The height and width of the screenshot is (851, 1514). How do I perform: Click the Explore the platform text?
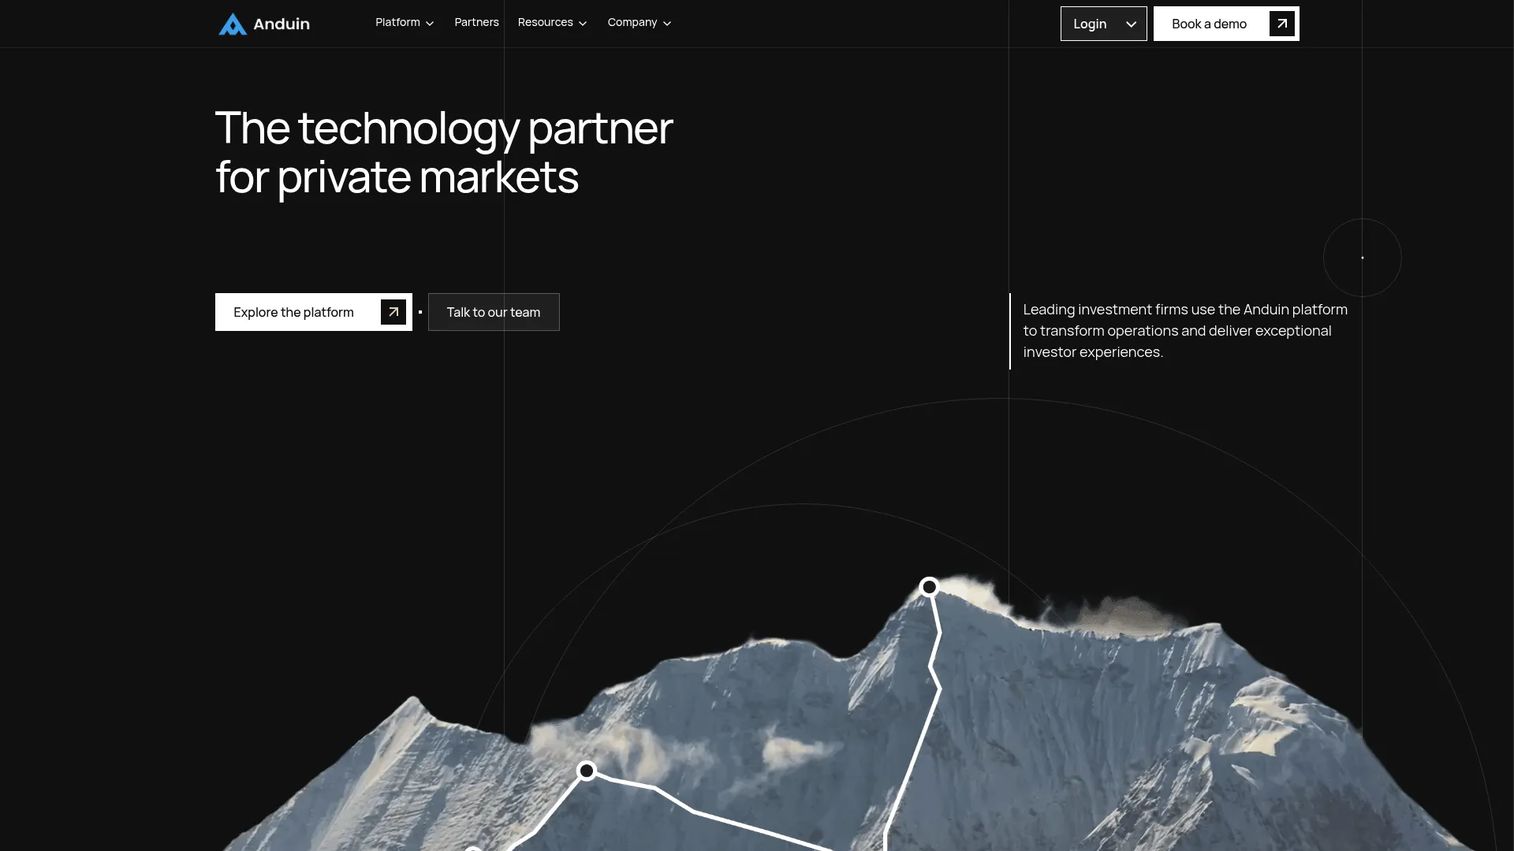pyautogui.click(x=294, y=312)
